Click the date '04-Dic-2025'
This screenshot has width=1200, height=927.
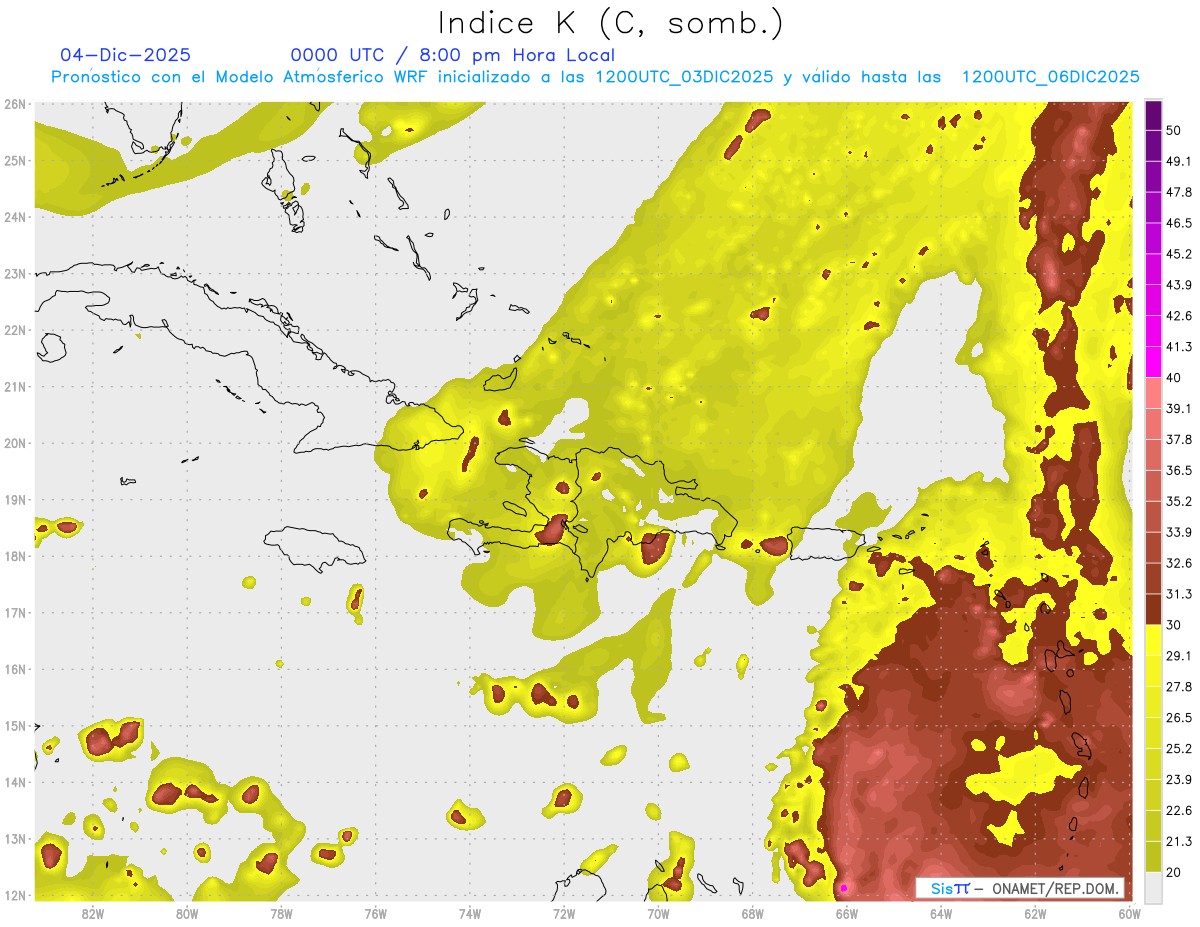click(x=125, y=55)
